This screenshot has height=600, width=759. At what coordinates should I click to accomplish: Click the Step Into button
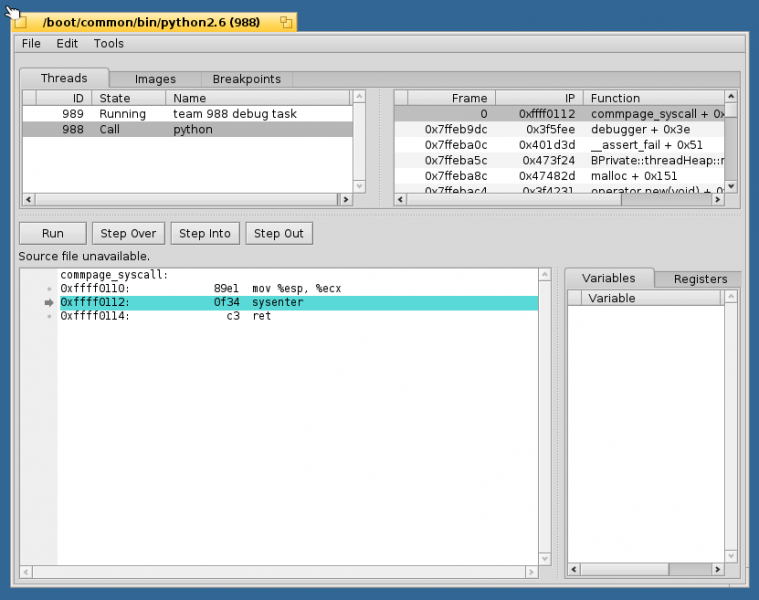pyautogui.click(x=205, y=233)
